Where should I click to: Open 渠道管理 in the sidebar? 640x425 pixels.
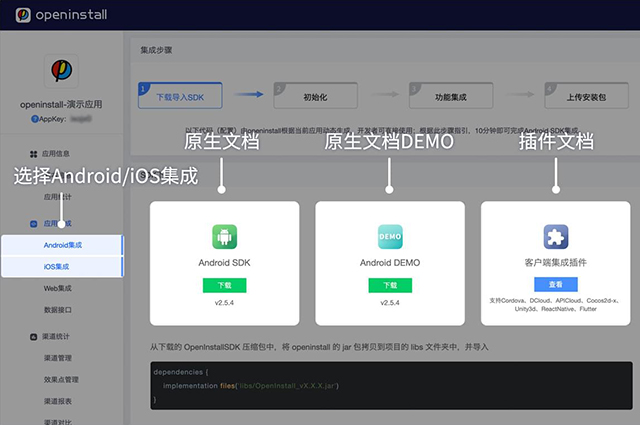point(58,358)
